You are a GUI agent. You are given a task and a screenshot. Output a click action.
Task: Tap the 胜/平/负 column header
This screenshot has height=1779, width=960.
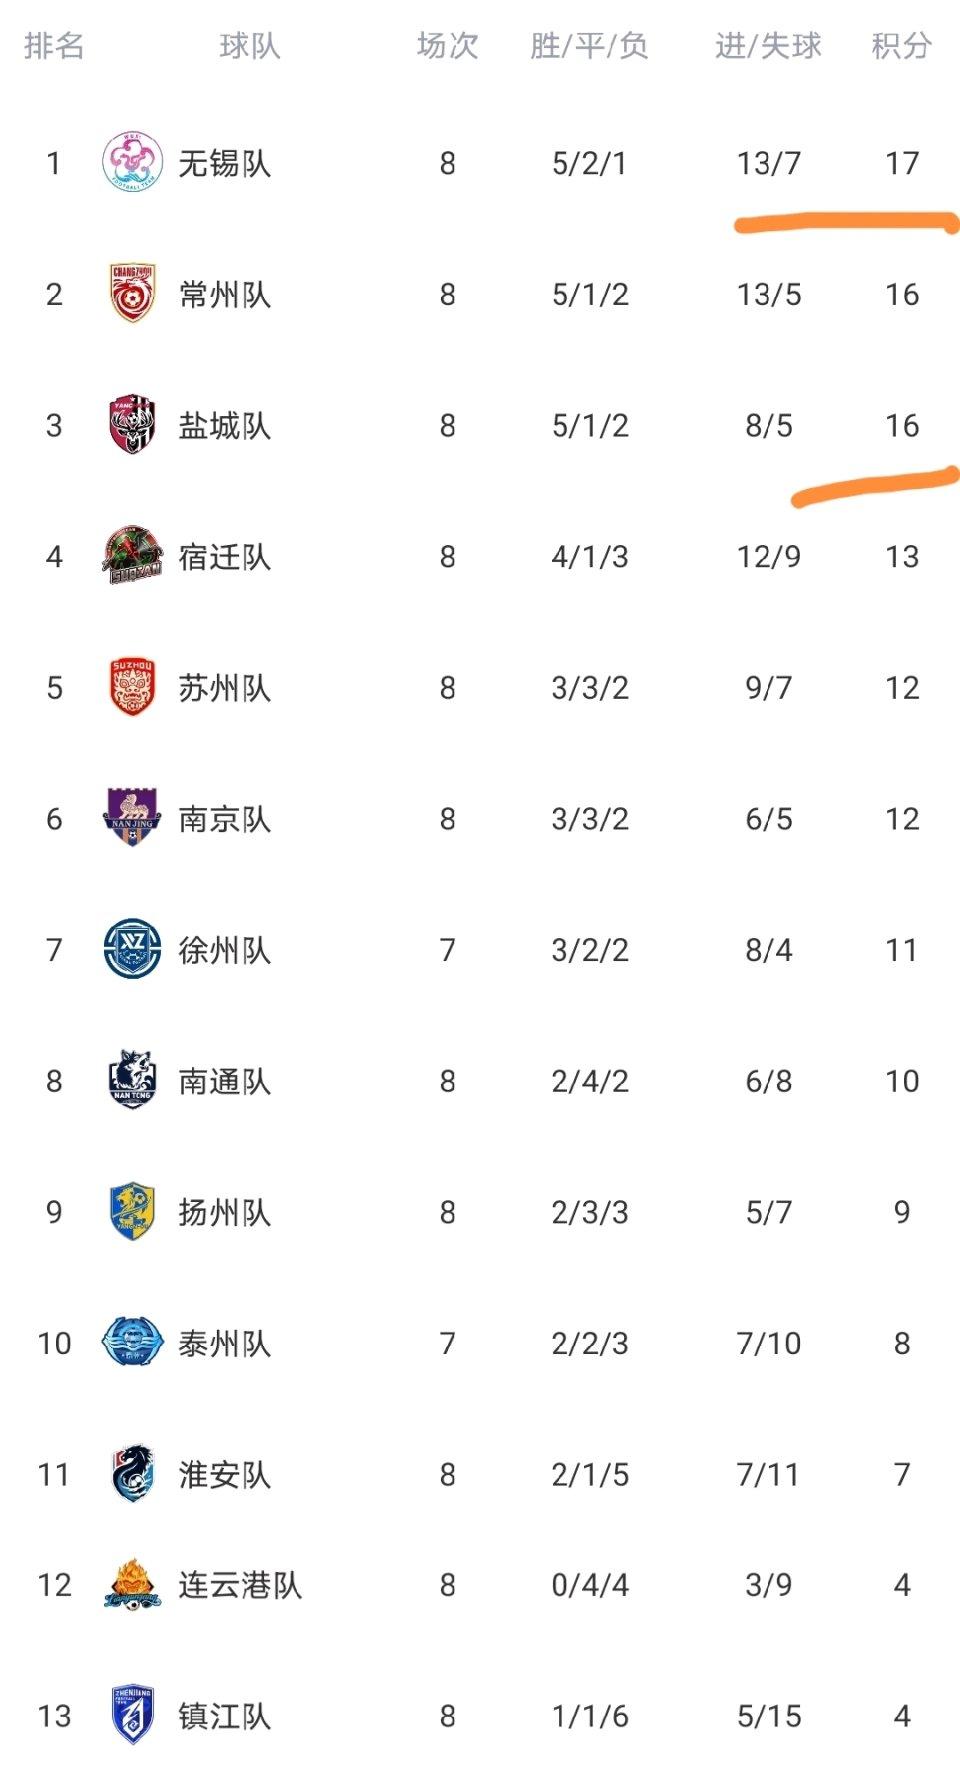[x=589, y=46]
